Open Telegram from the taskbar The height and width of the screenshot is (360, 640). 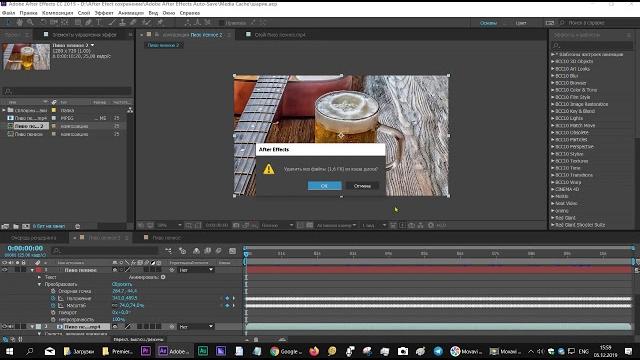tap(438, 351)
